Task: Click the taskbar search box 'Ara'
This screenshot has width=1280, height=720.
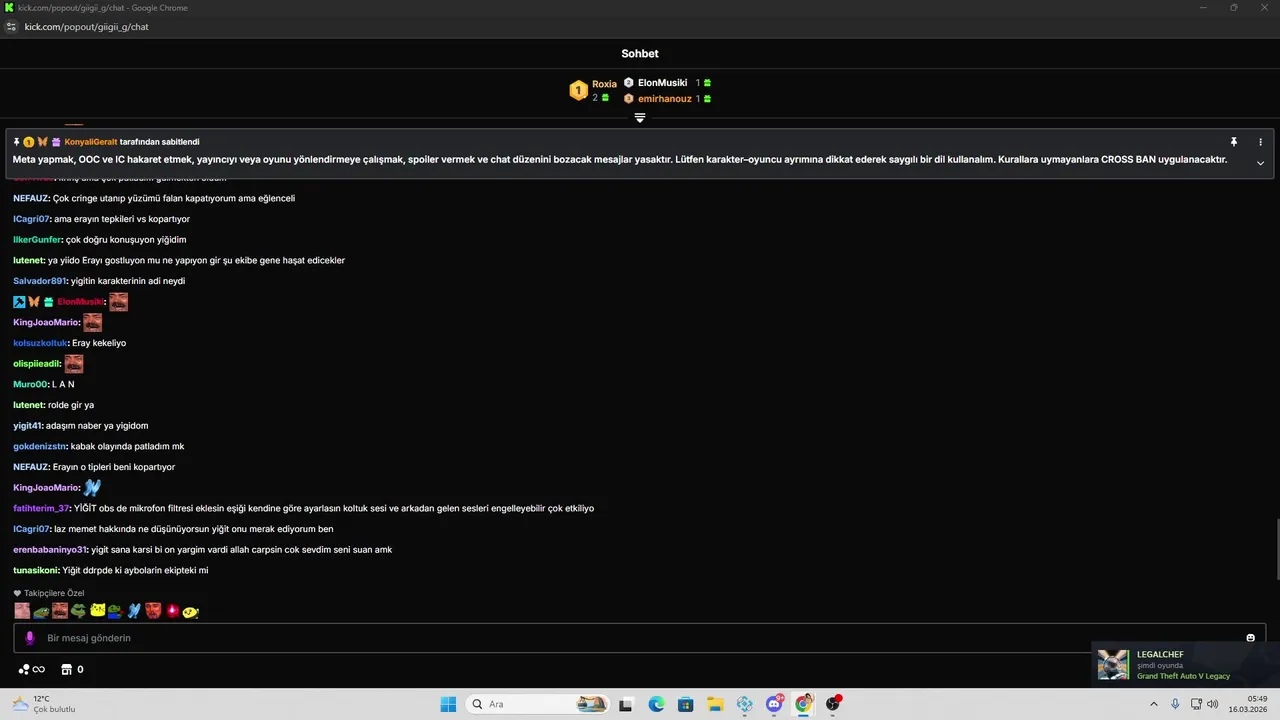Action: 539,704
